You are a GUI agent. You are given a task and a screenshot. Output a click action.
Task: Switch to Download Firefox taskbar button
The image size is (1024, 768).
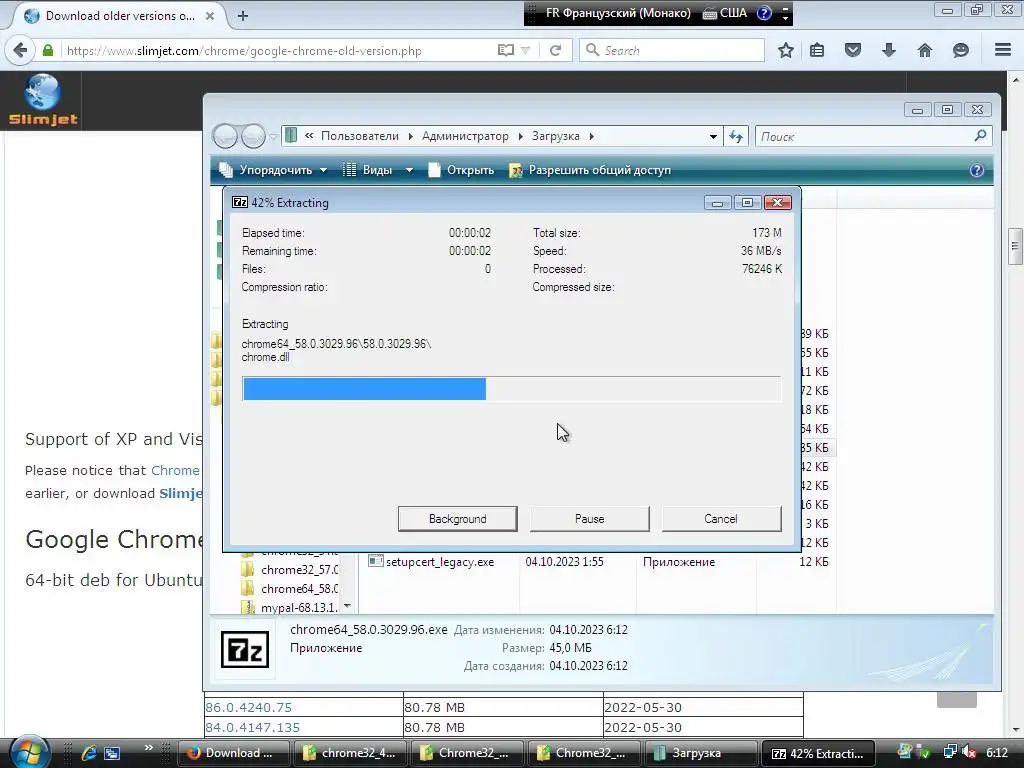coord(232,753)
